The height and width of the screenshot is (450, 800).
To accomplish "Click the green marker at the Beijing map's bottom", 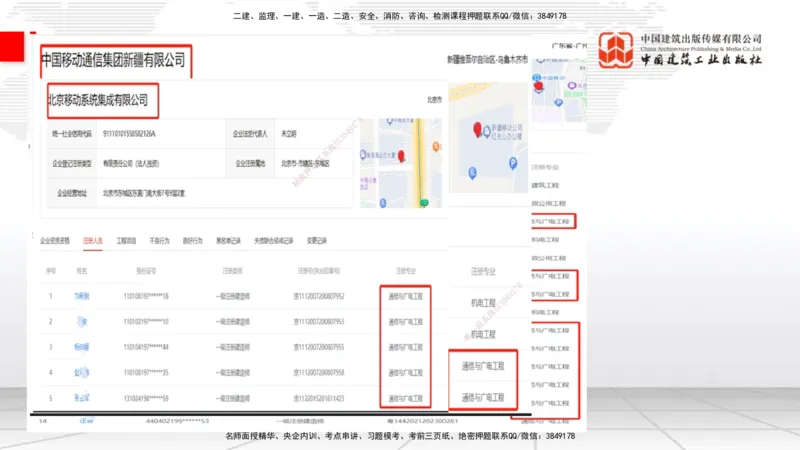I will point(424,203).
